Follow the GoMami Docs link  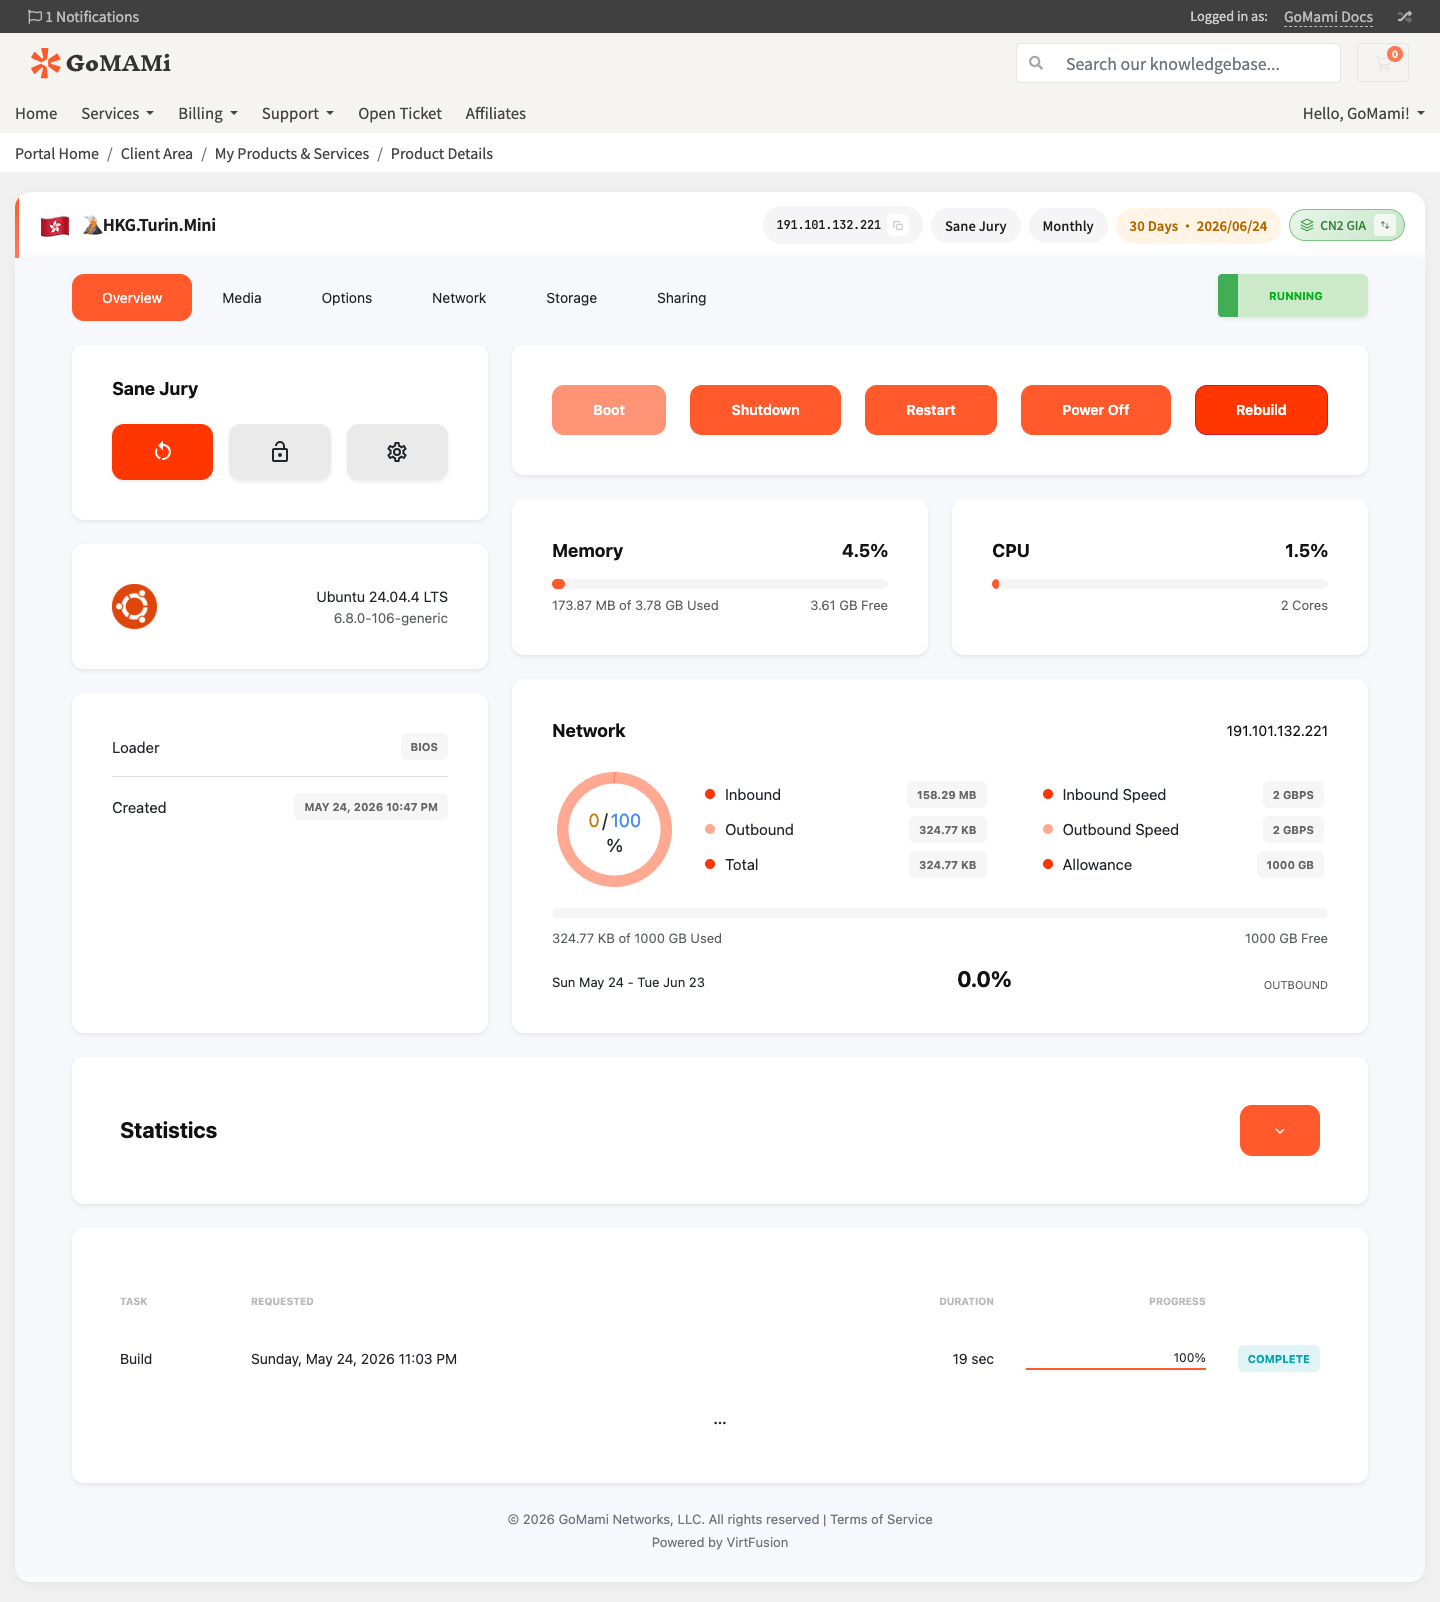1328,17
